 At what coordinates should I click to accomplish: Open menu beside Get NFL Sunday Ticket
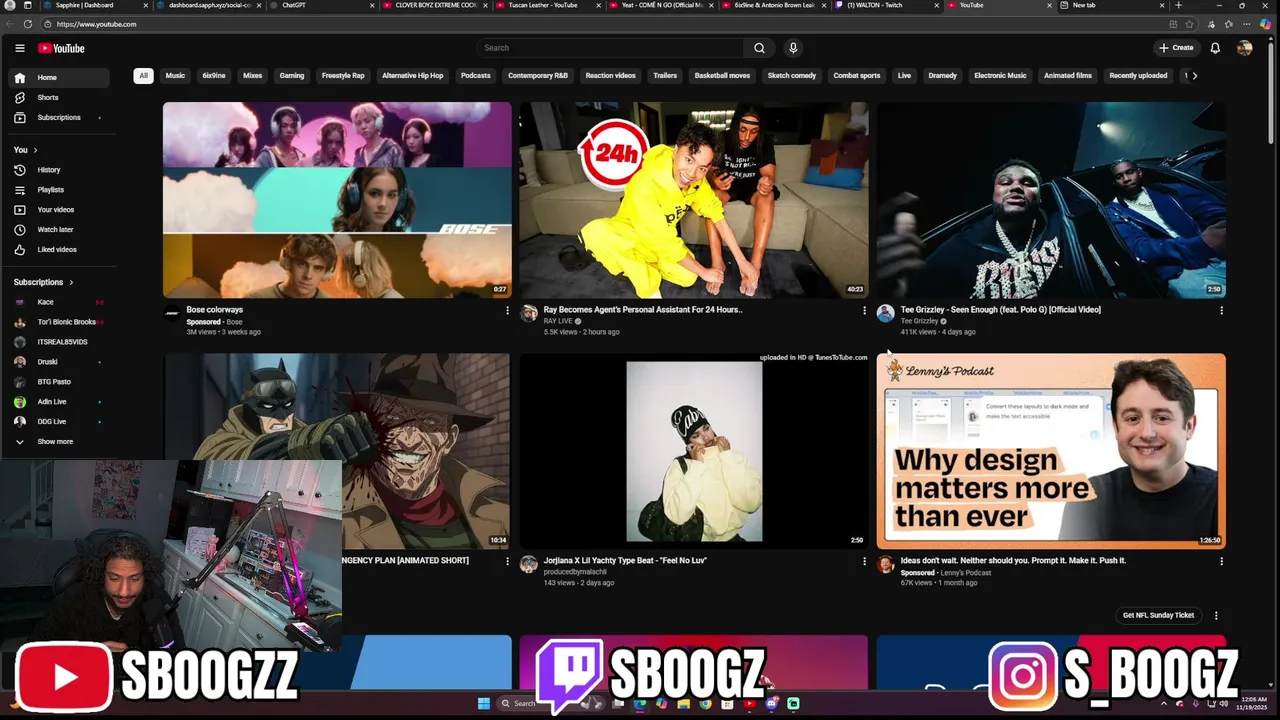tap(1216, 615)
